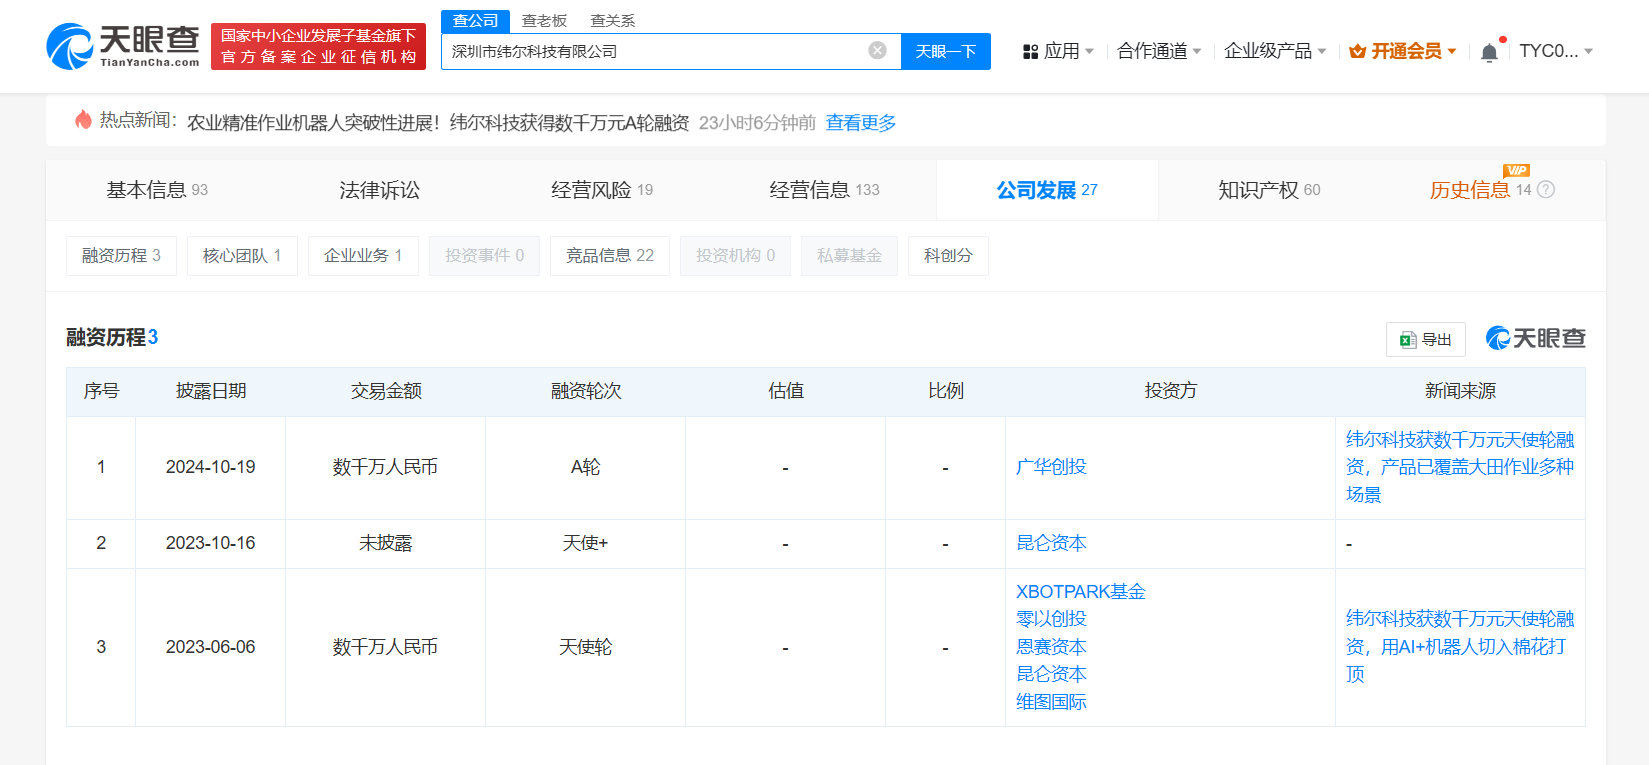Select the 融资历程 3 sub-tab
Image resolution: width=1649 pixels, height=765 pixels.
tap(121, 256)
